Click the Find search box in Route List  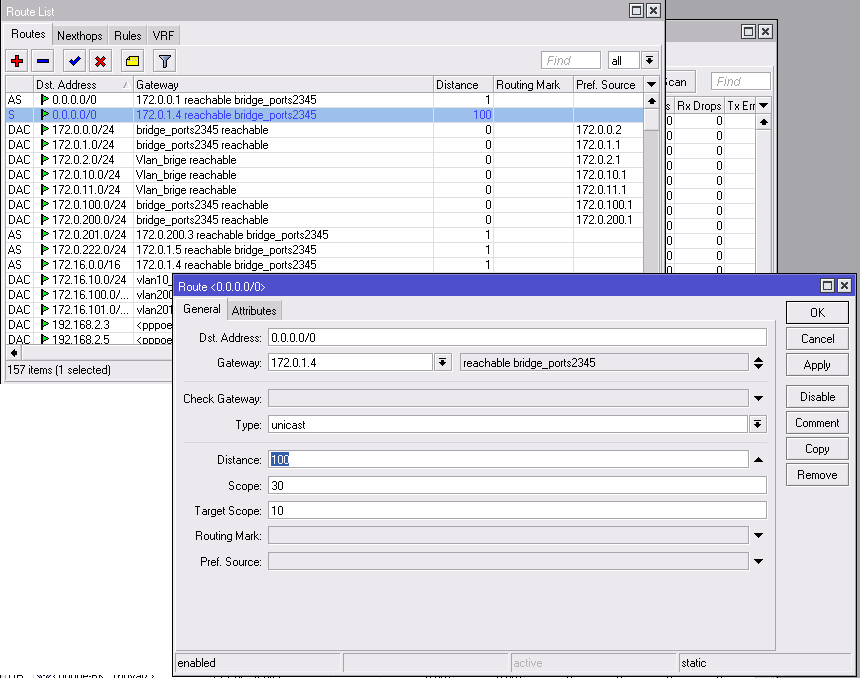570,61
